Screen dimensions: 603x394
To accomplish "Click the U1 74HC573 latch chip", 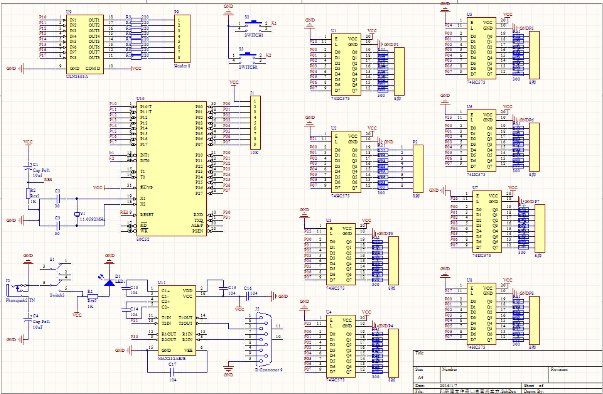I will point(346,64).
